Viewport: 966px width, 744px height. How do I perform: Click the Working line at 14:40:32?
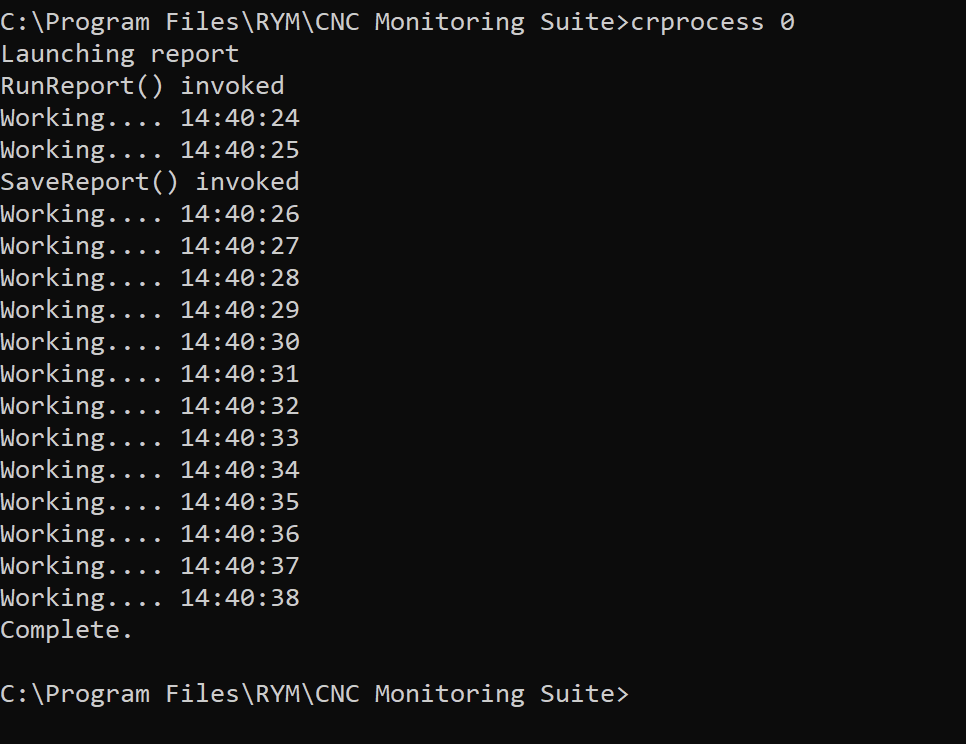pos(150,406)
